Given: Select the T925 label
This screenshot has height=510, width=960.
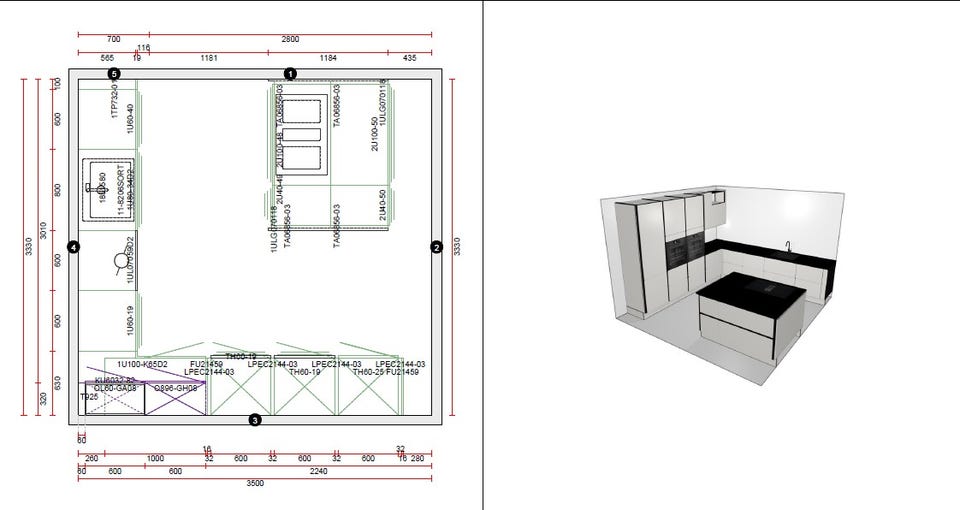Looking at the screenshot, I should pos(89,397).
